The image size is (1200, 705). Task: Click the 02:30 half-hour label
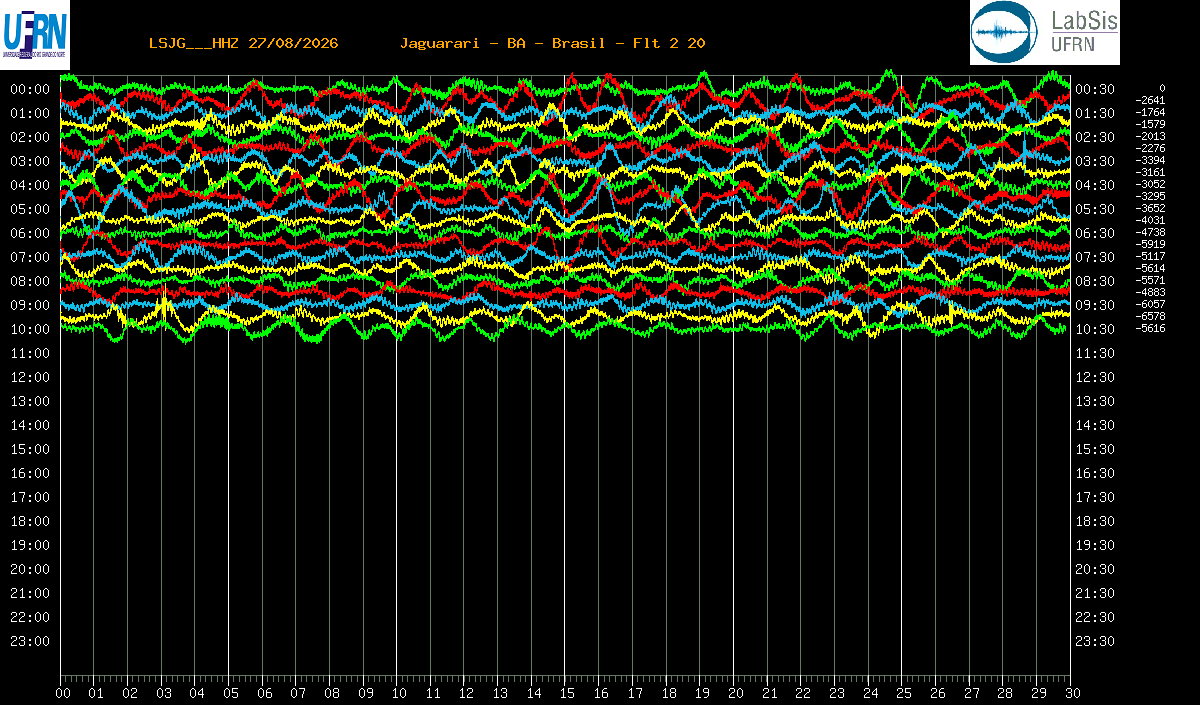pyautogui.click(x=1095, y=137)
